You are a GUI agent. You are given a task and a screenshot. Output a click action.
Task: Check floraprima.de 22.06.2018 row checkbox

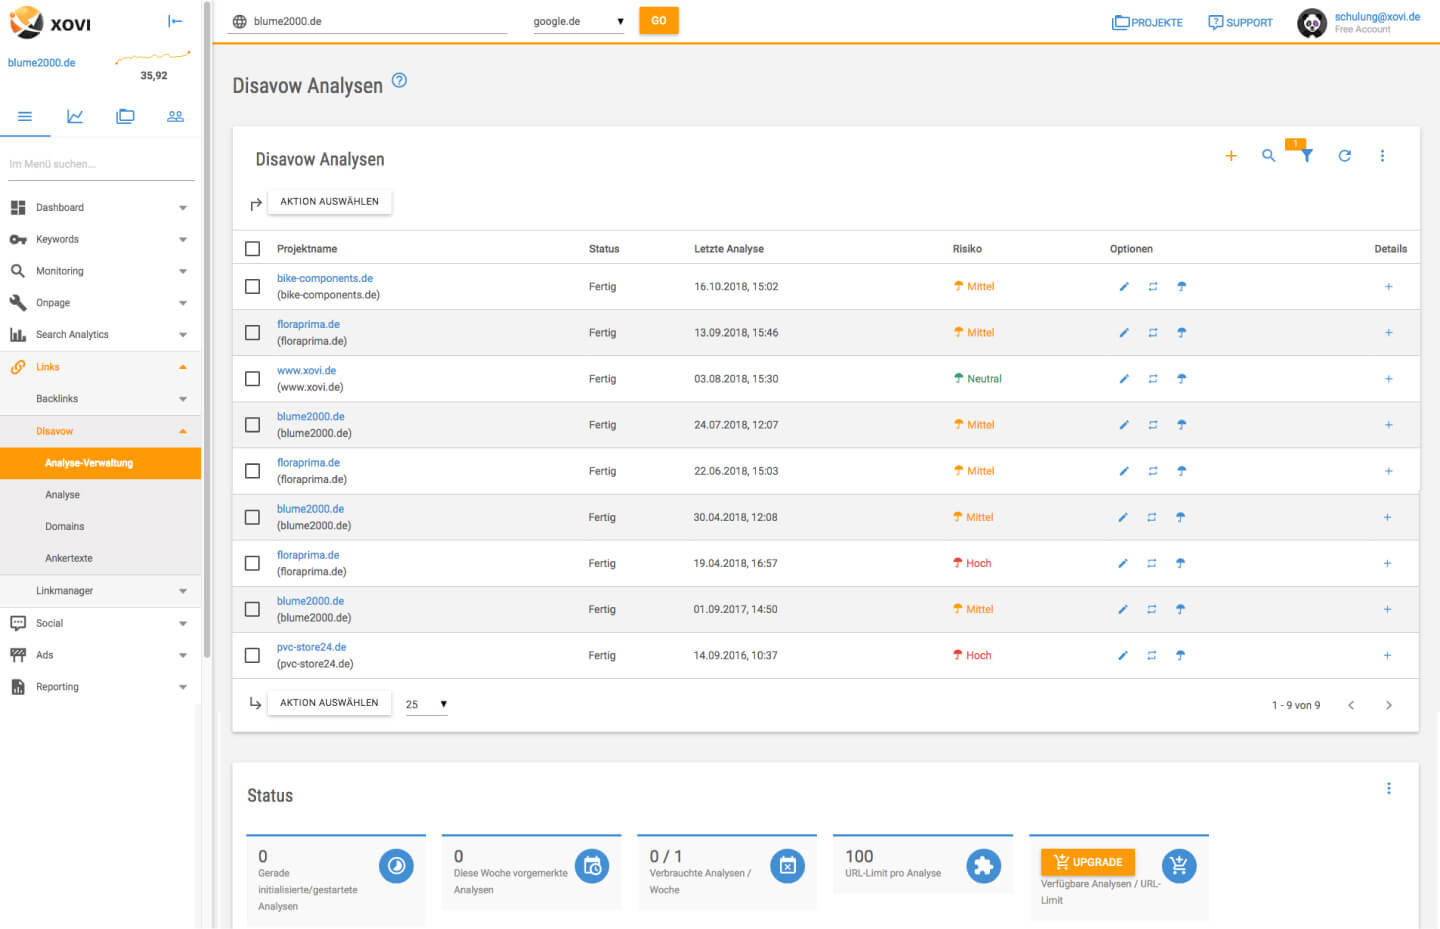[x=253, y=471]
